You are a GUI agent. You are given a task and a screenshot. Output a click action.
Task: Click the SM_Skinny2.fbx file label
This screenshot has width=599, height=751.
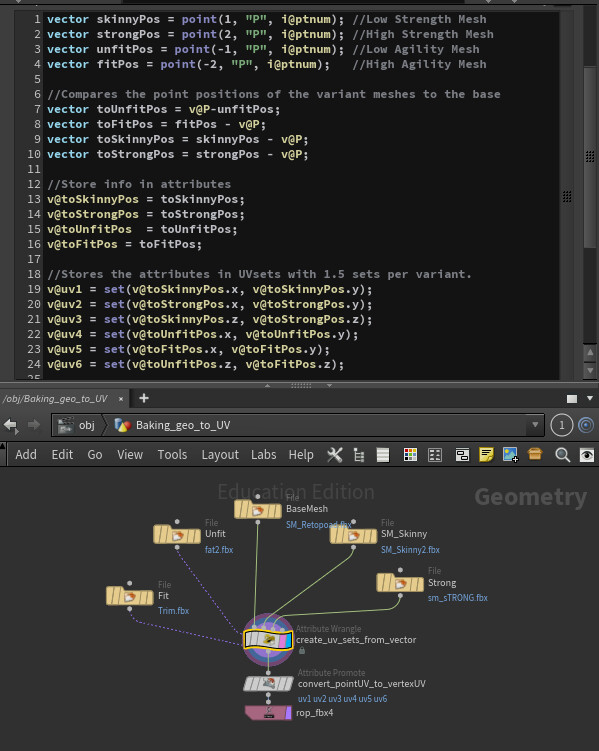410,549
